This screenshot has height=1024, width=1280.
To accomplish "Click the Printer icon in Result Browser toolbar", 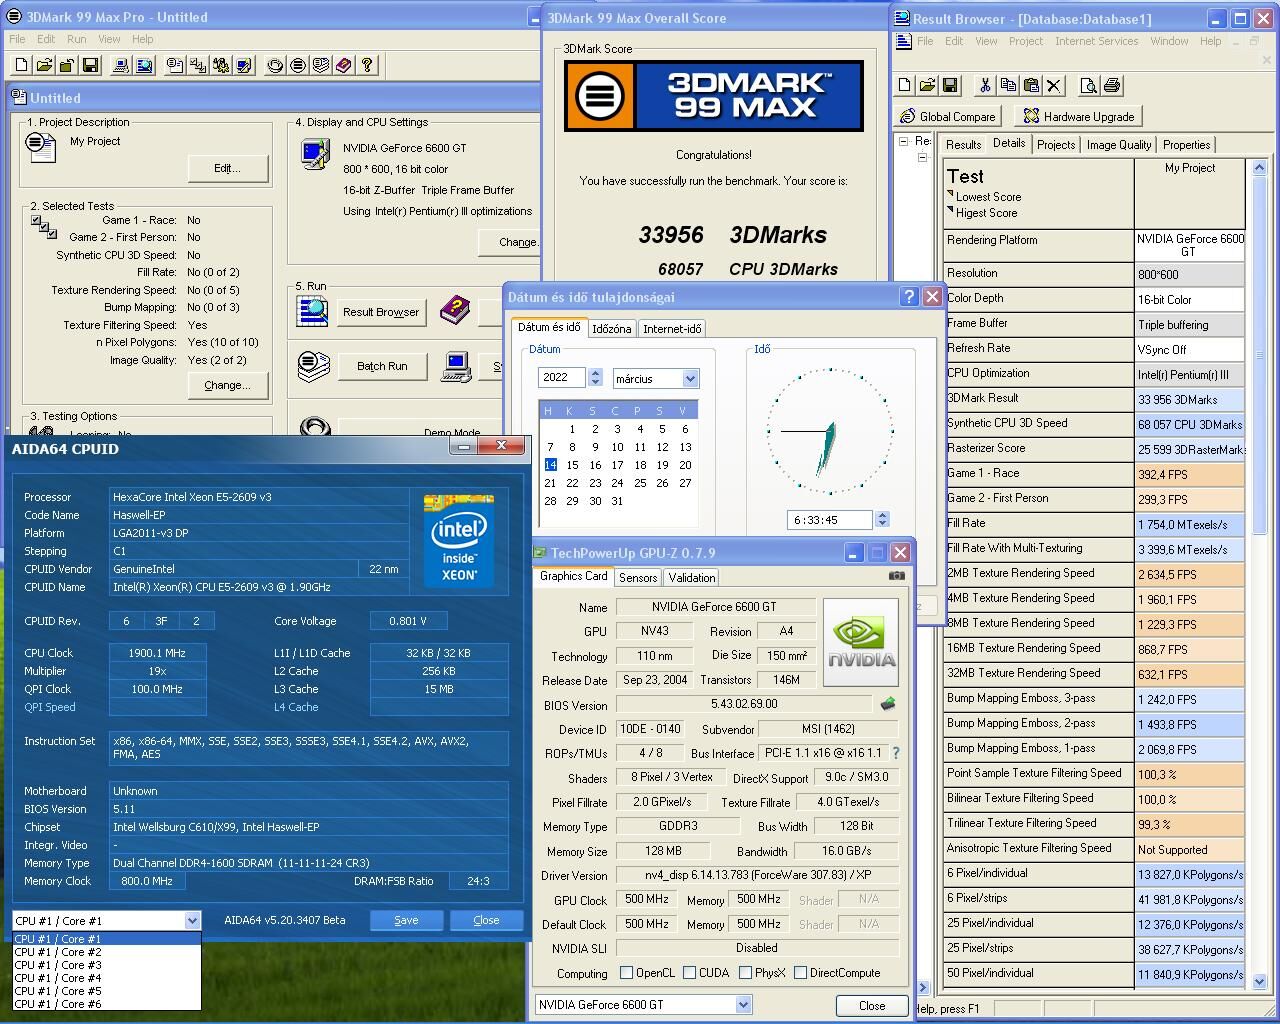I will pyautogui.click(x=1112, y=86).
